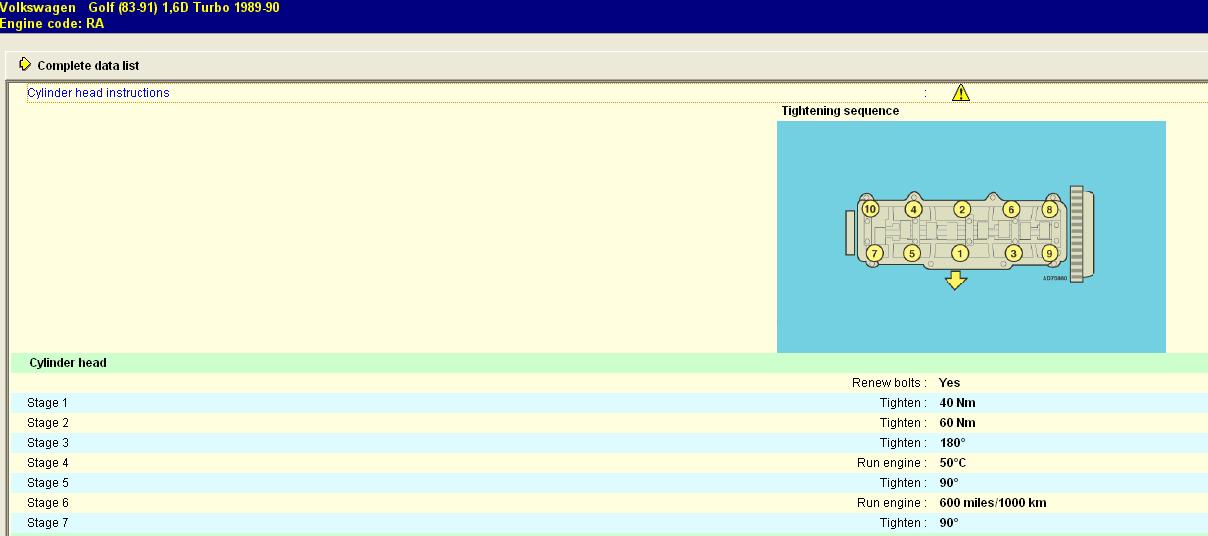Click the Volkswagen Golf title bar text
Screen dimensions: 1208x536
click(x=140, y=7)
